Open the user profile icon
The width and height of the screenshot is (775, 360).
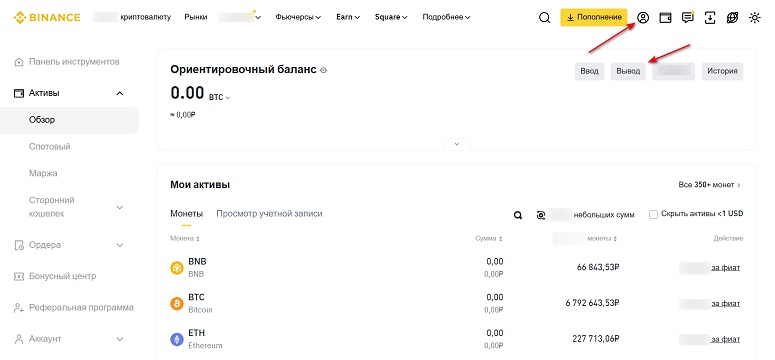643,18
